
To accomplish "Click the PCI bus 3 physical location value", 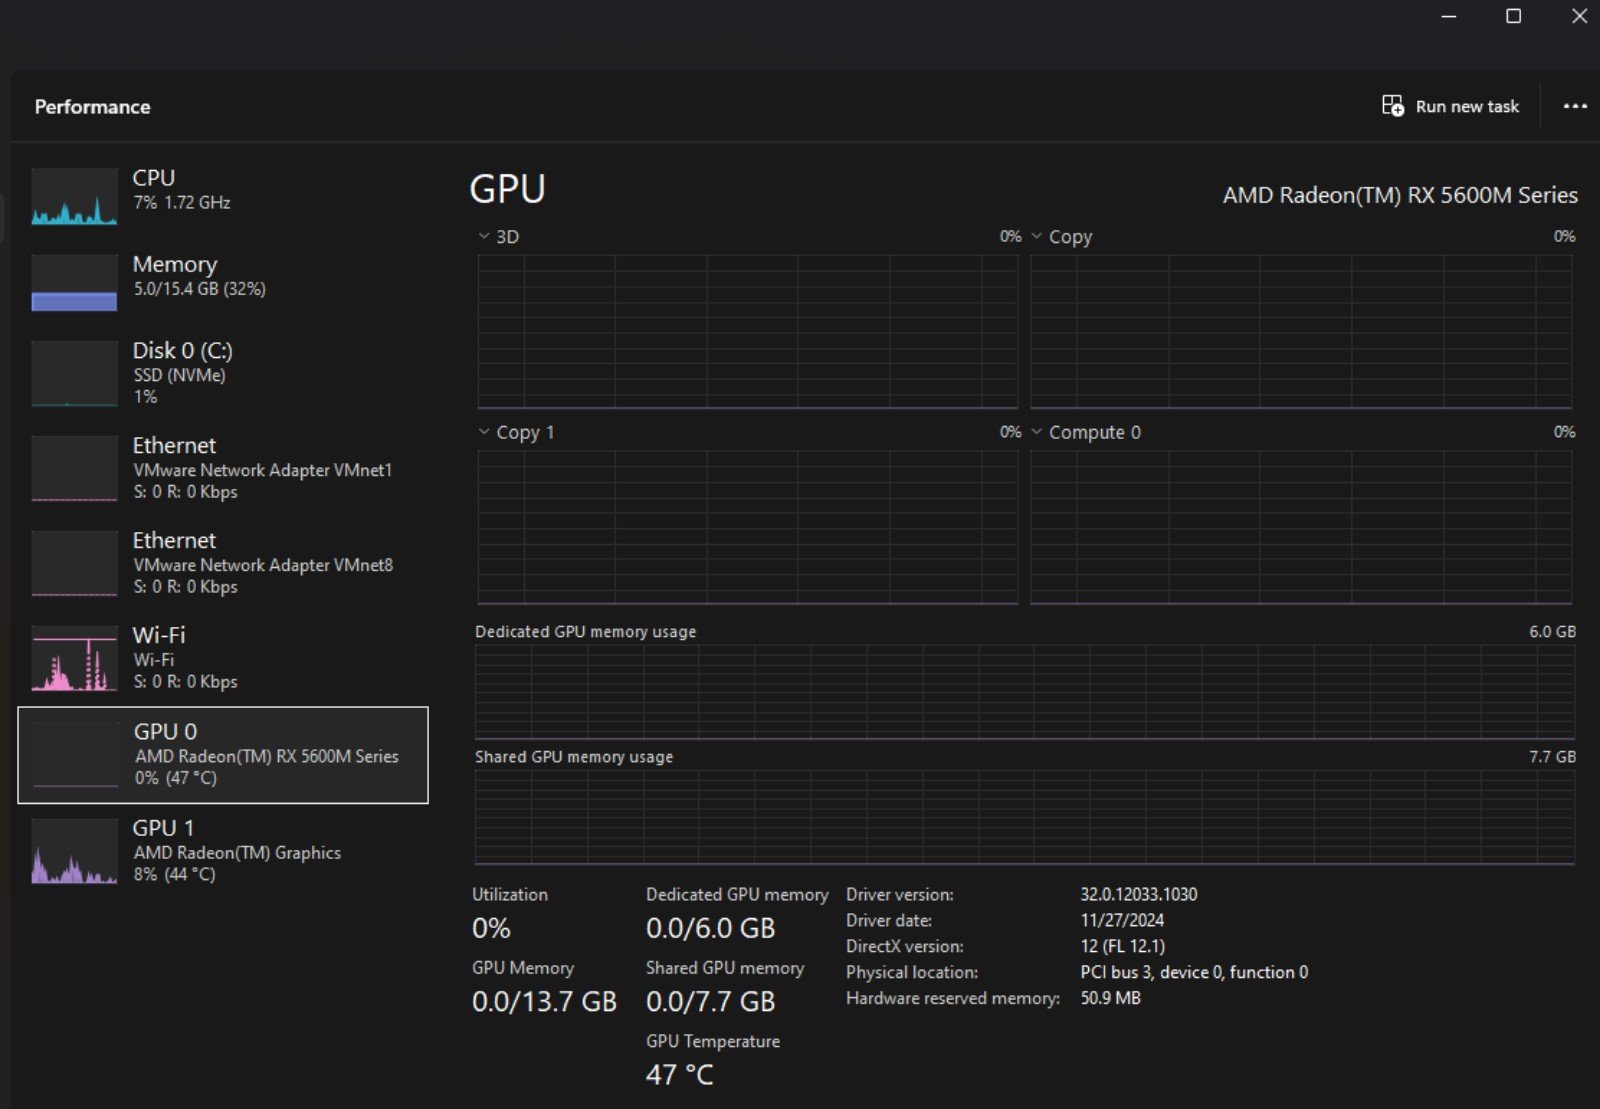I will point(1194,972).
